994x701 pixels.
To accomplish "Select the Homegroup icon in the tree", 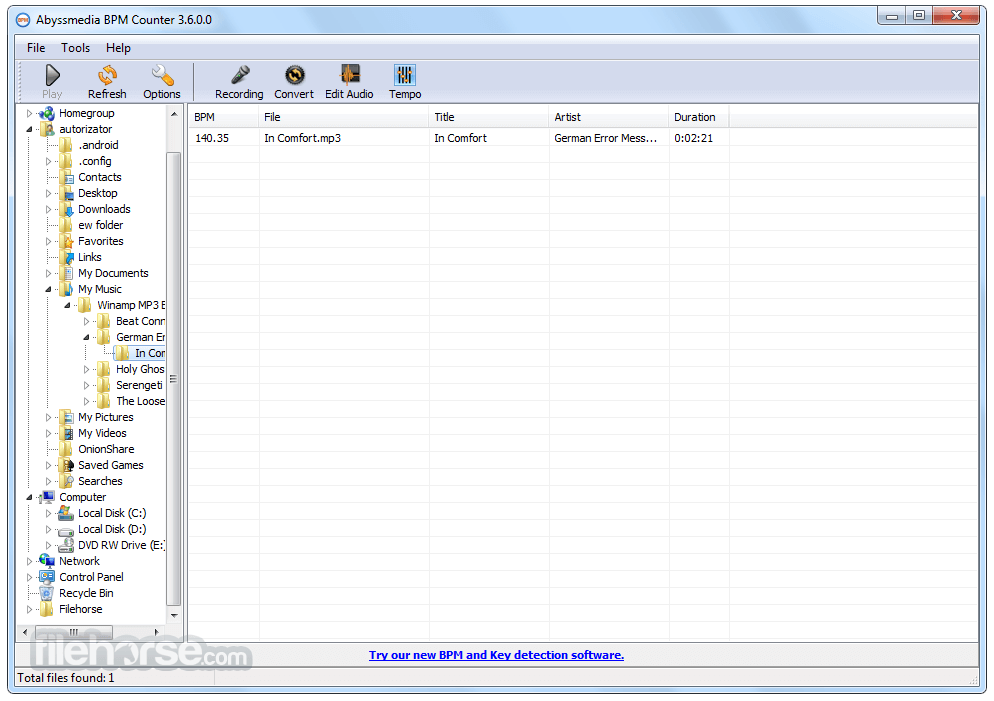I will 46,114.
